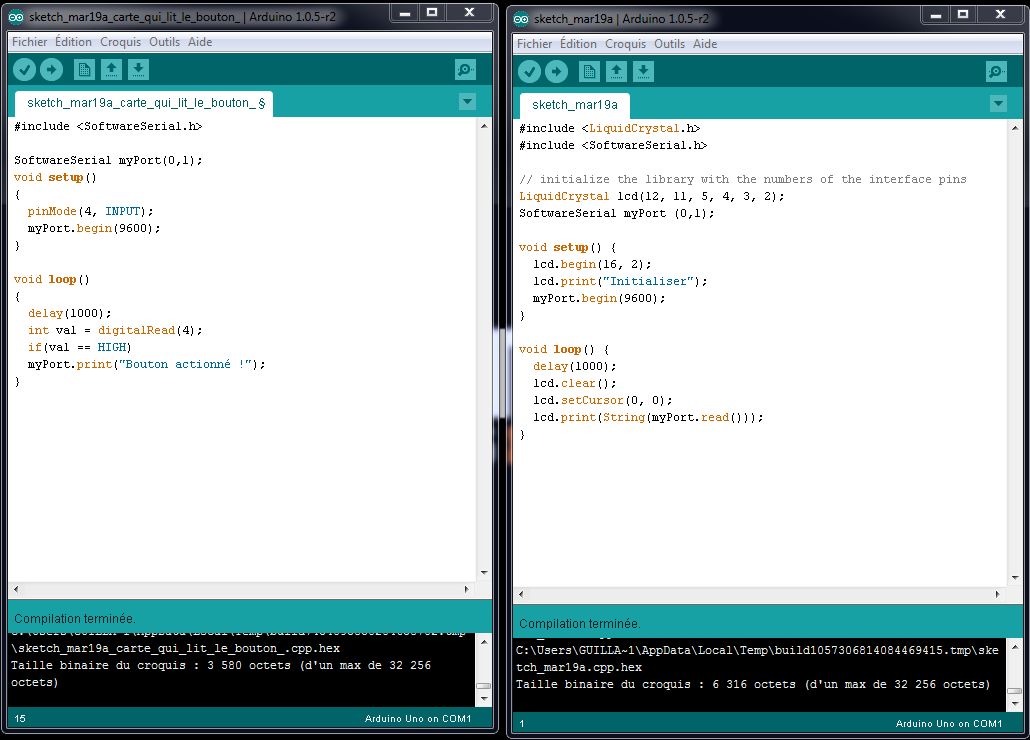Click 'lcd.print("Initialiser");' line in right editor
The height and width of the screenshot is (740, 1030).
point(620,281)
